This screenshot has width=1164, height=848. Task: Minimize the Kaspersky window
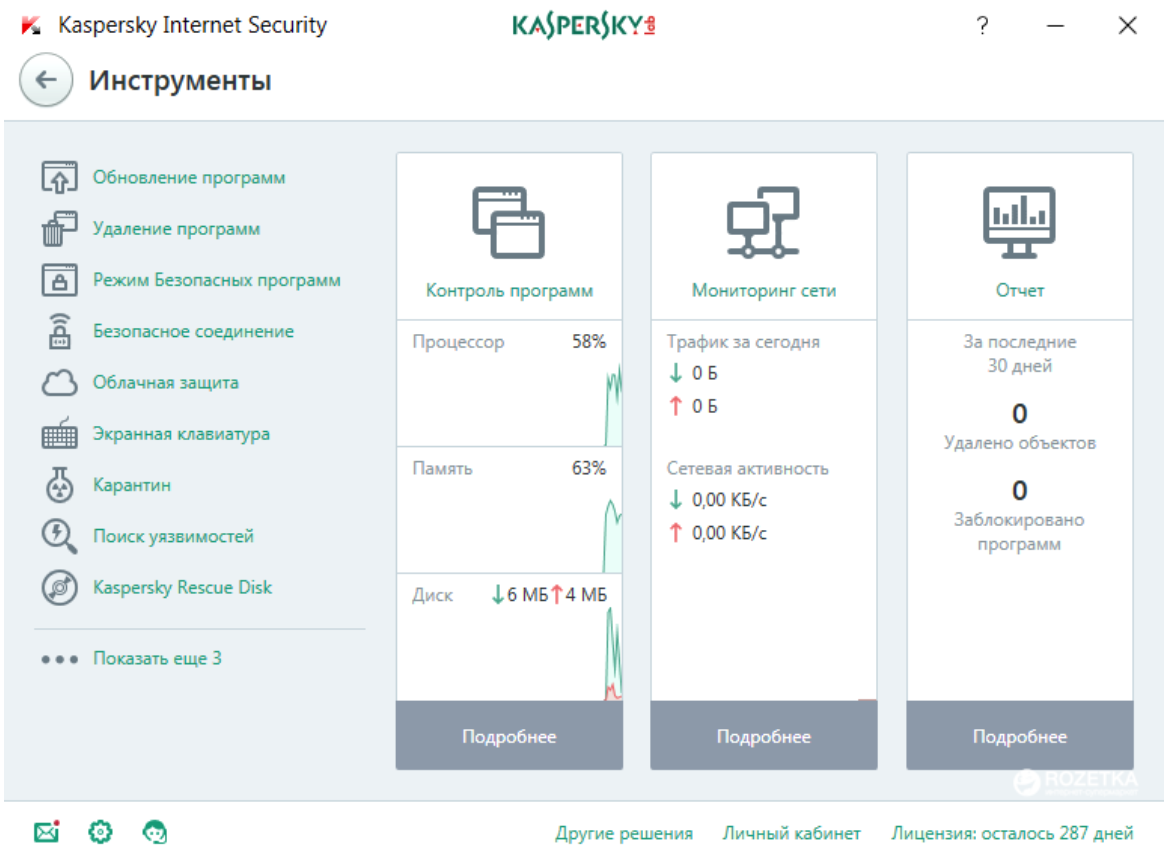pos(1055,26)
